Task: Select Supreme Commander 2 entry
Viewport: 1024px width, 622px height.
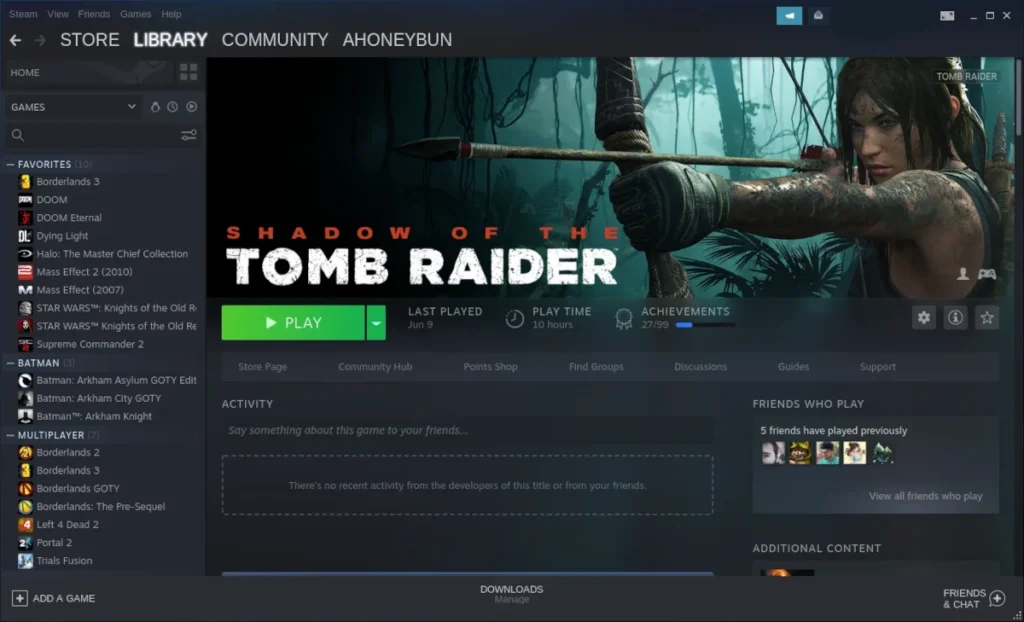Action: point(89,344)
